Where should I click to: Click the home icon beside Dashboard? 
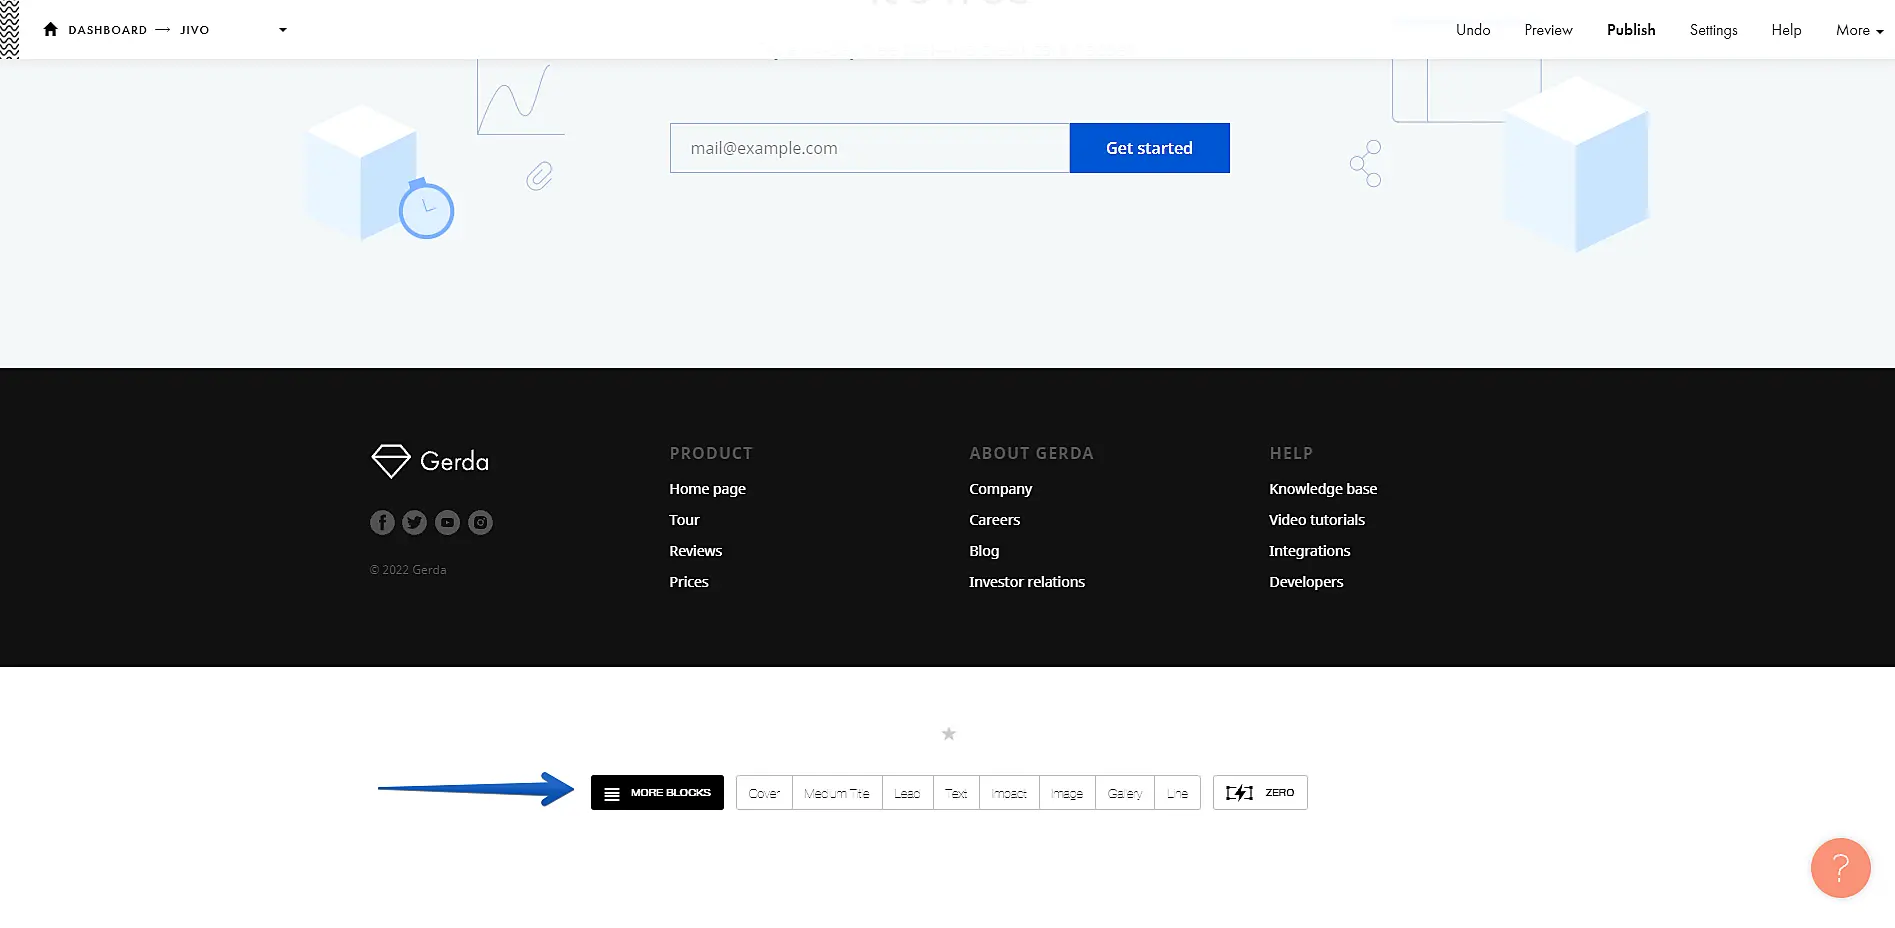pyautogui.click(x=51, y=29)
